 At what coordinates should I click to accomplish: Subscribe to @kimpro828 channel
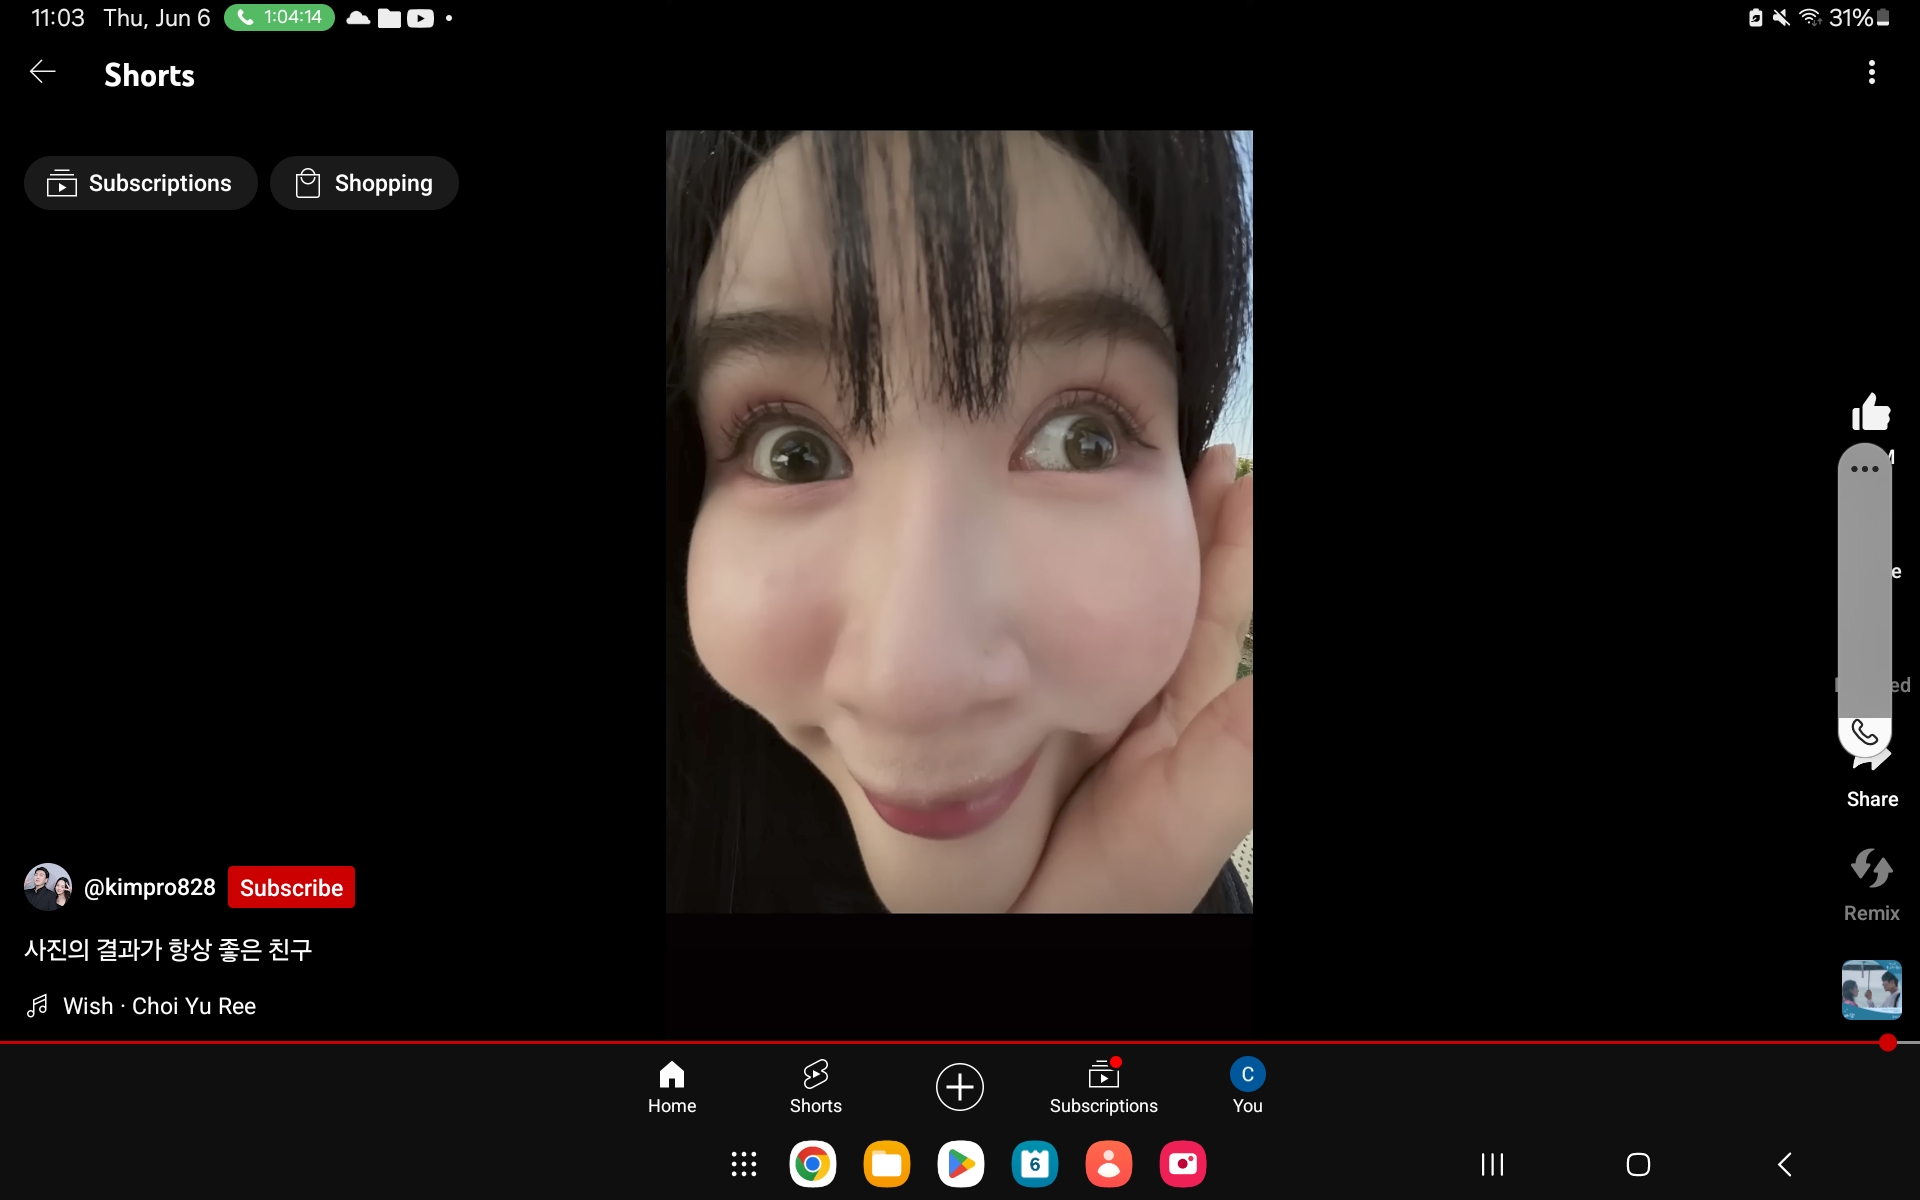(x=291, y=888)
